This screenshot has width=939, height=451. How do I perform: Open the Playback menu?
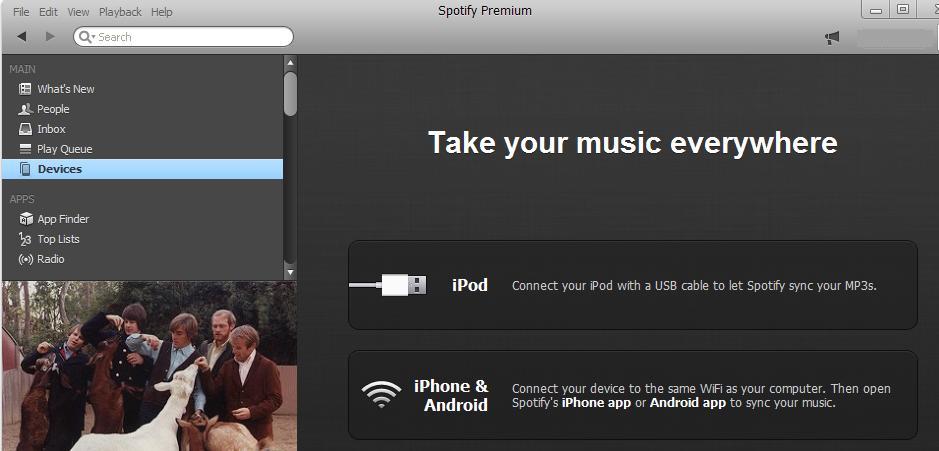pyautogui.click(x=120, y=12)
